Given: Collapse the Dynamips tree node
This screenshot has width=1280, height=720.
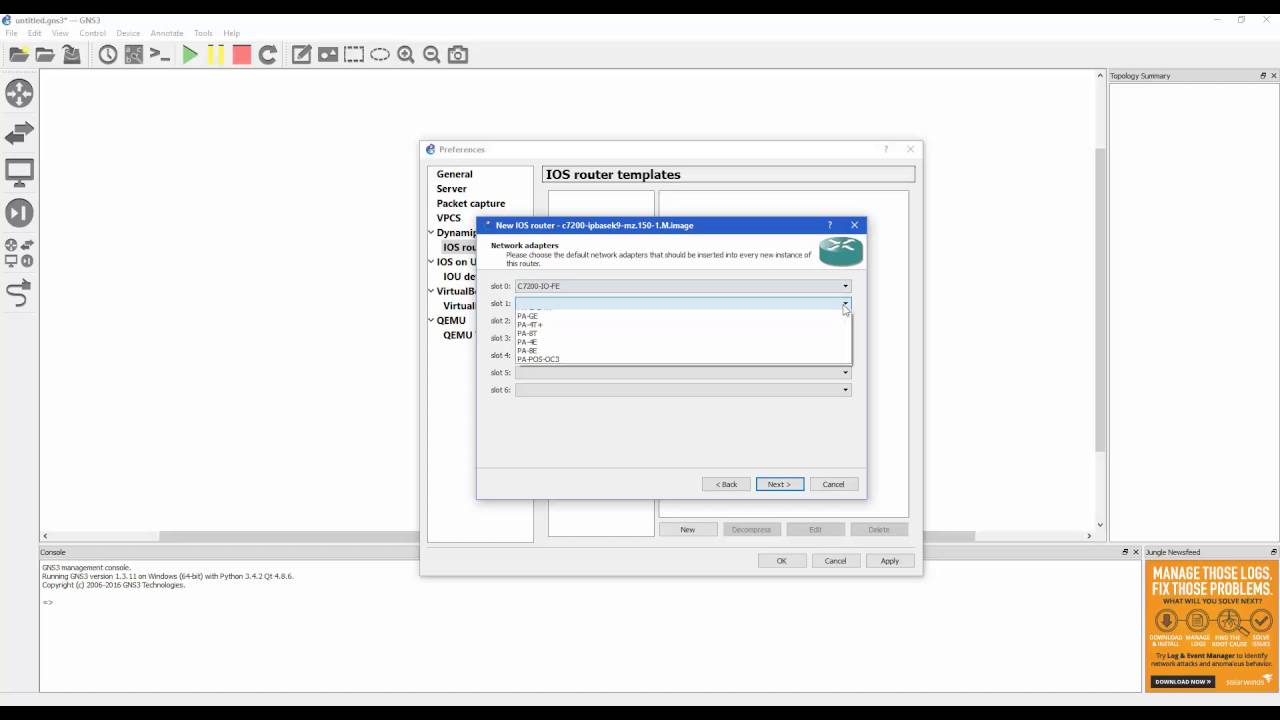Looking at the screenshot, I should click(431, 233).
